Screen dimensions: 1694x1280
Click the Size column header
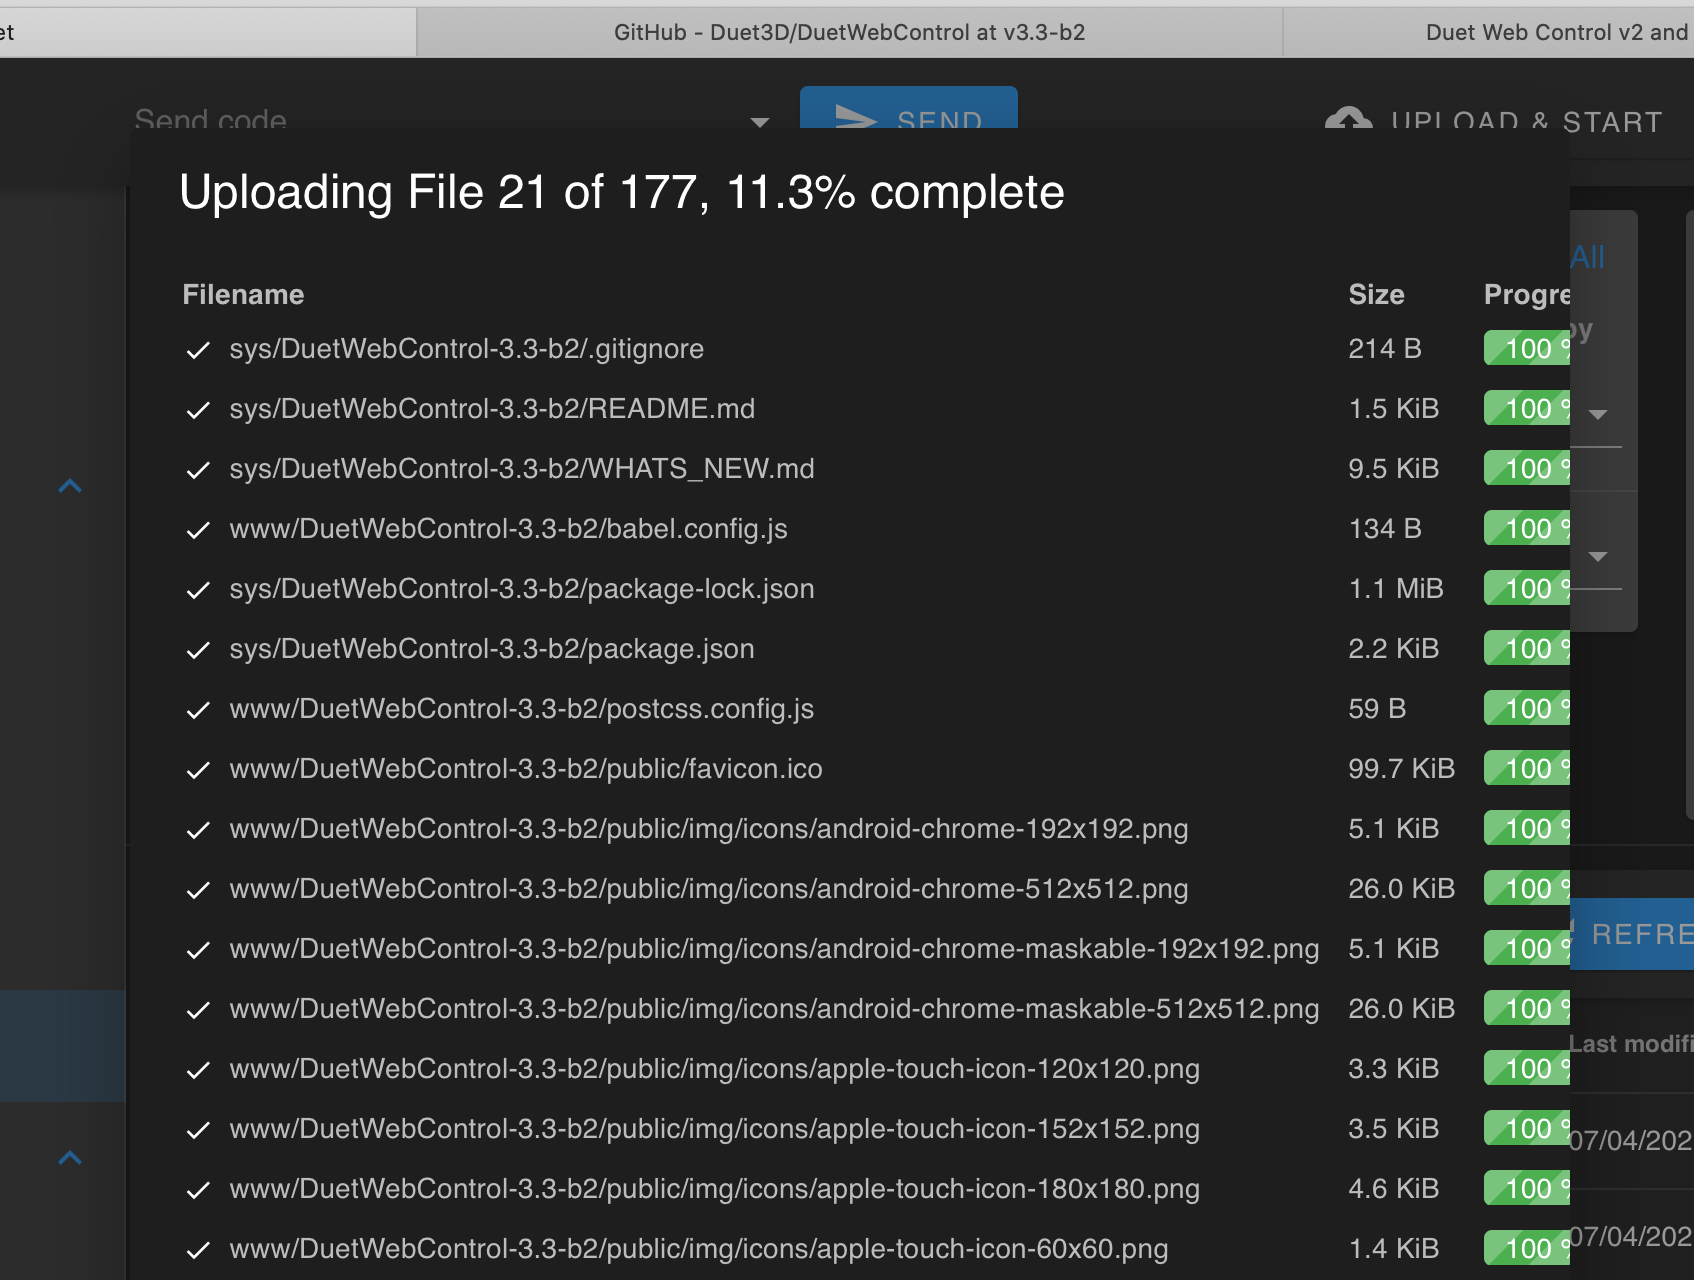tap(1376, 294)
